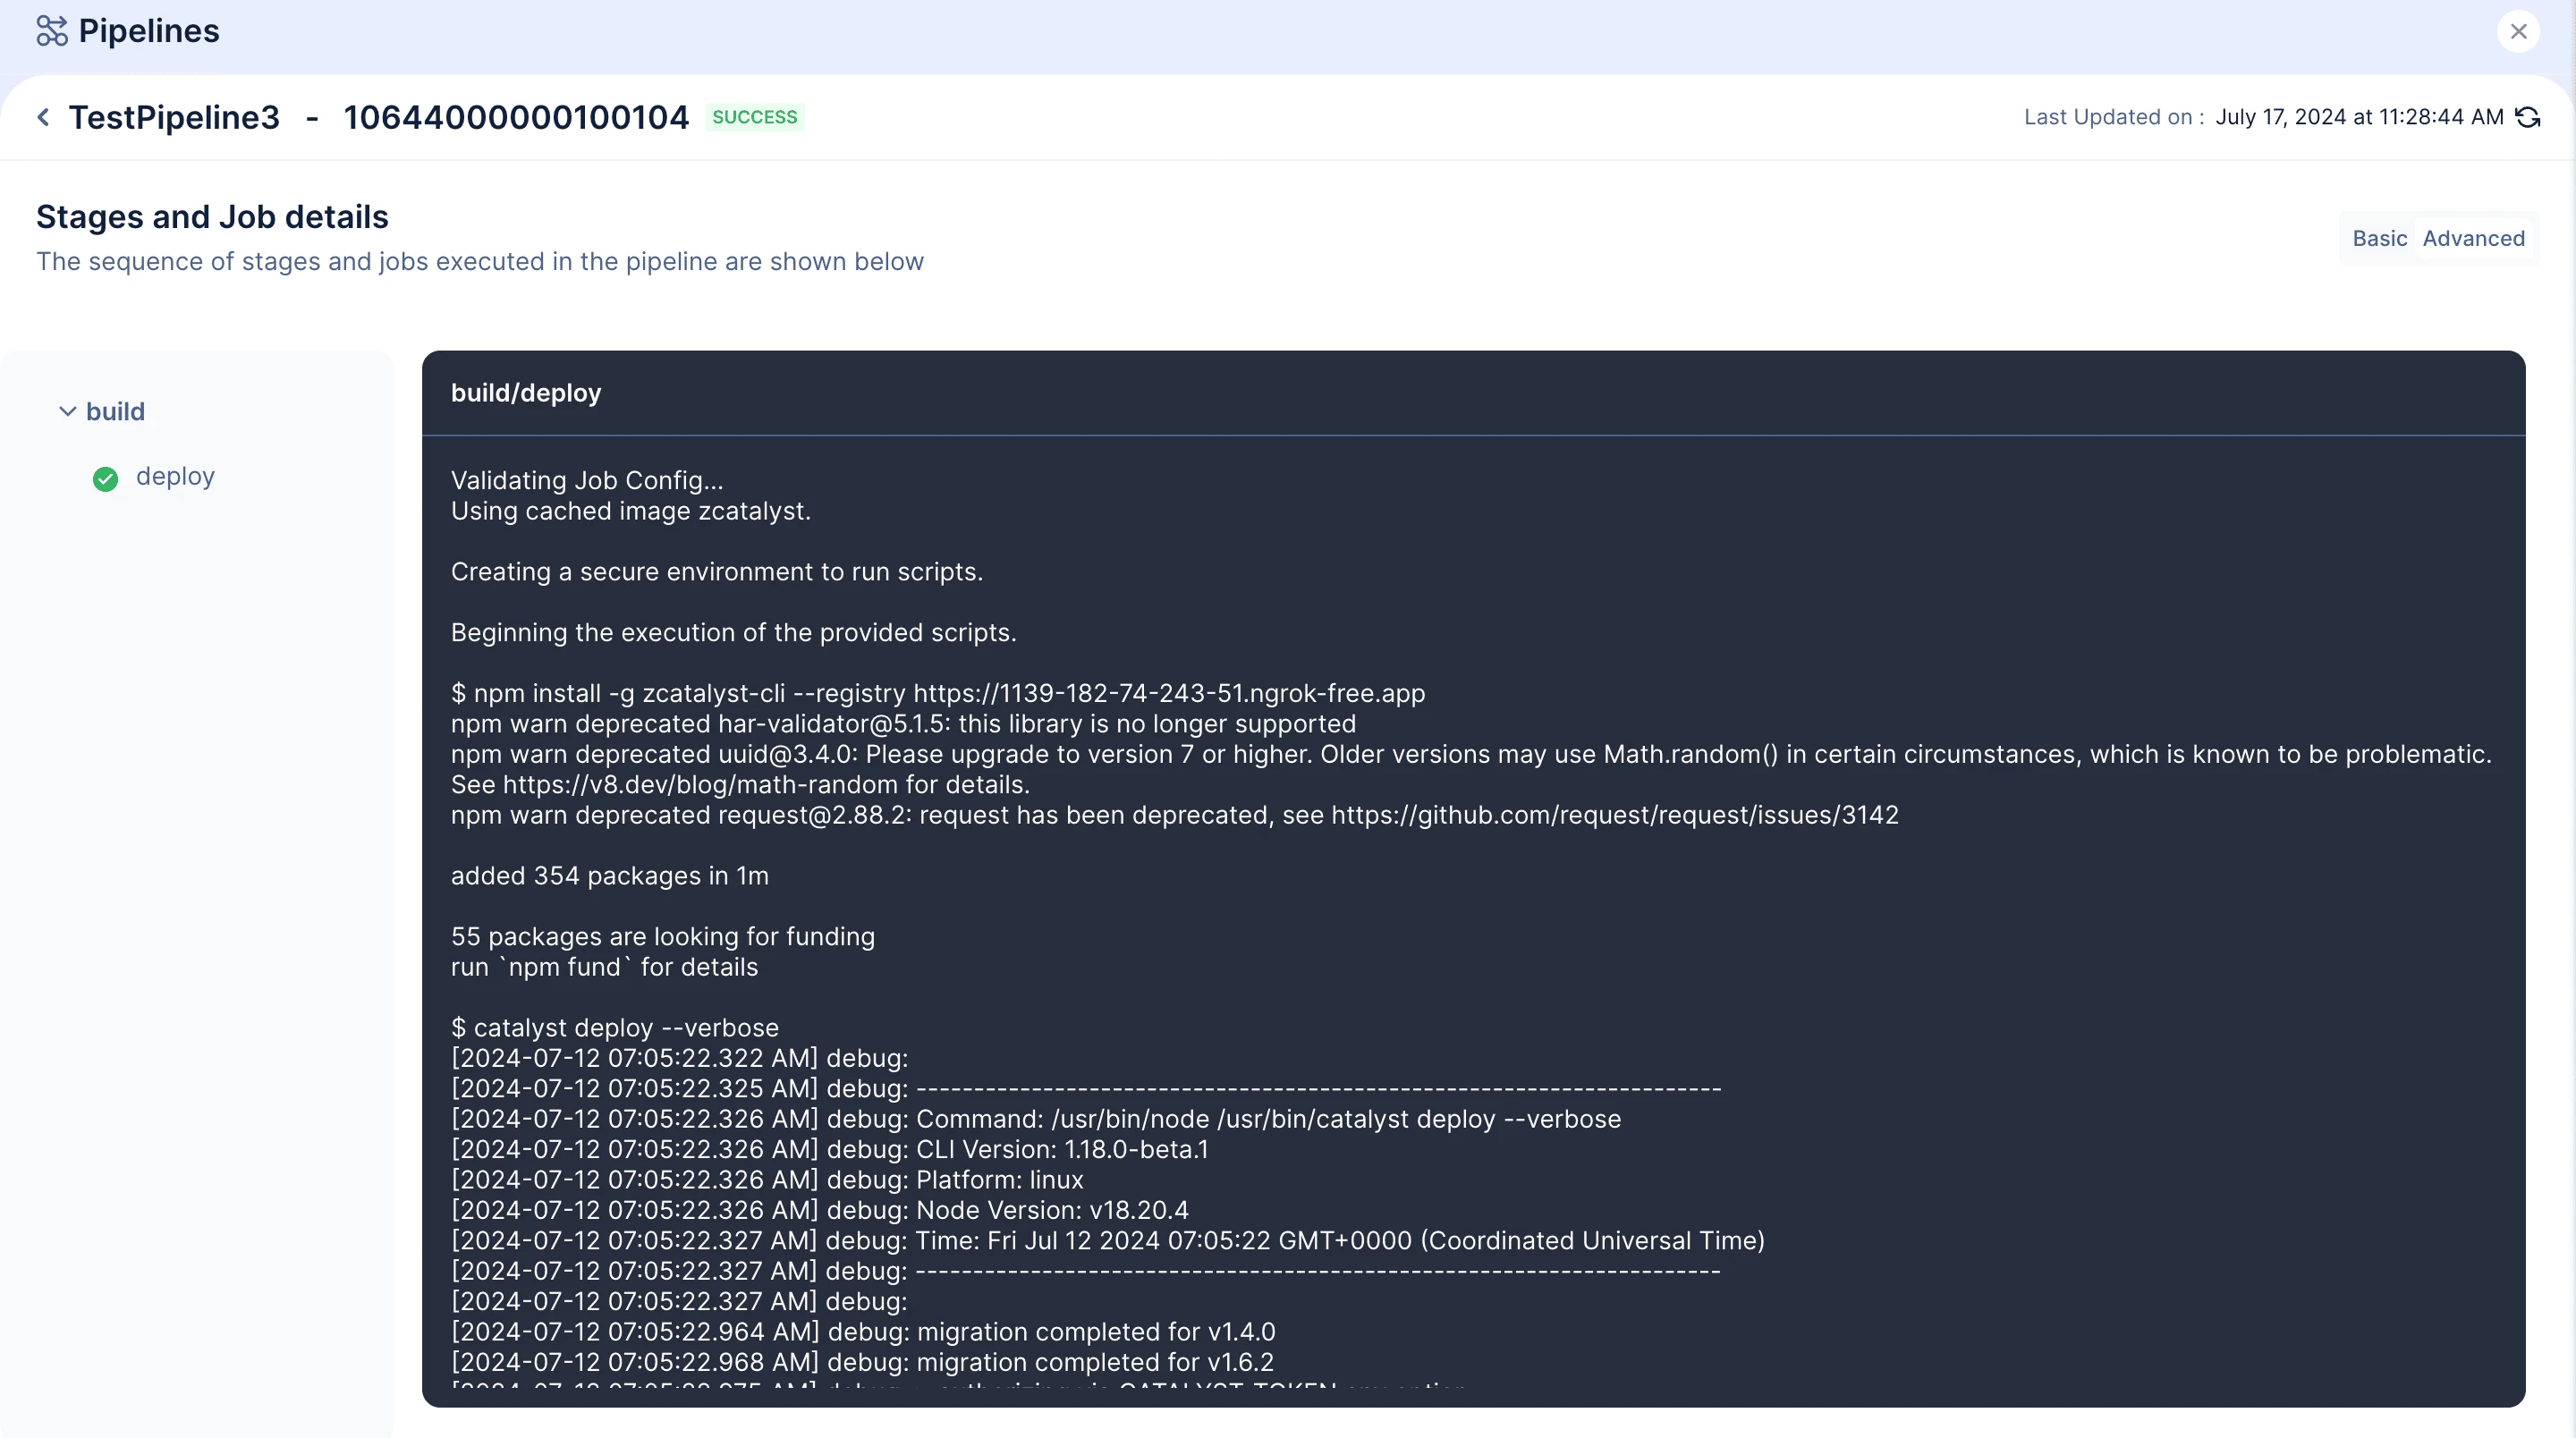Close the Pipelines panel with X
2576x1438 pixels.
point(2518,32)
